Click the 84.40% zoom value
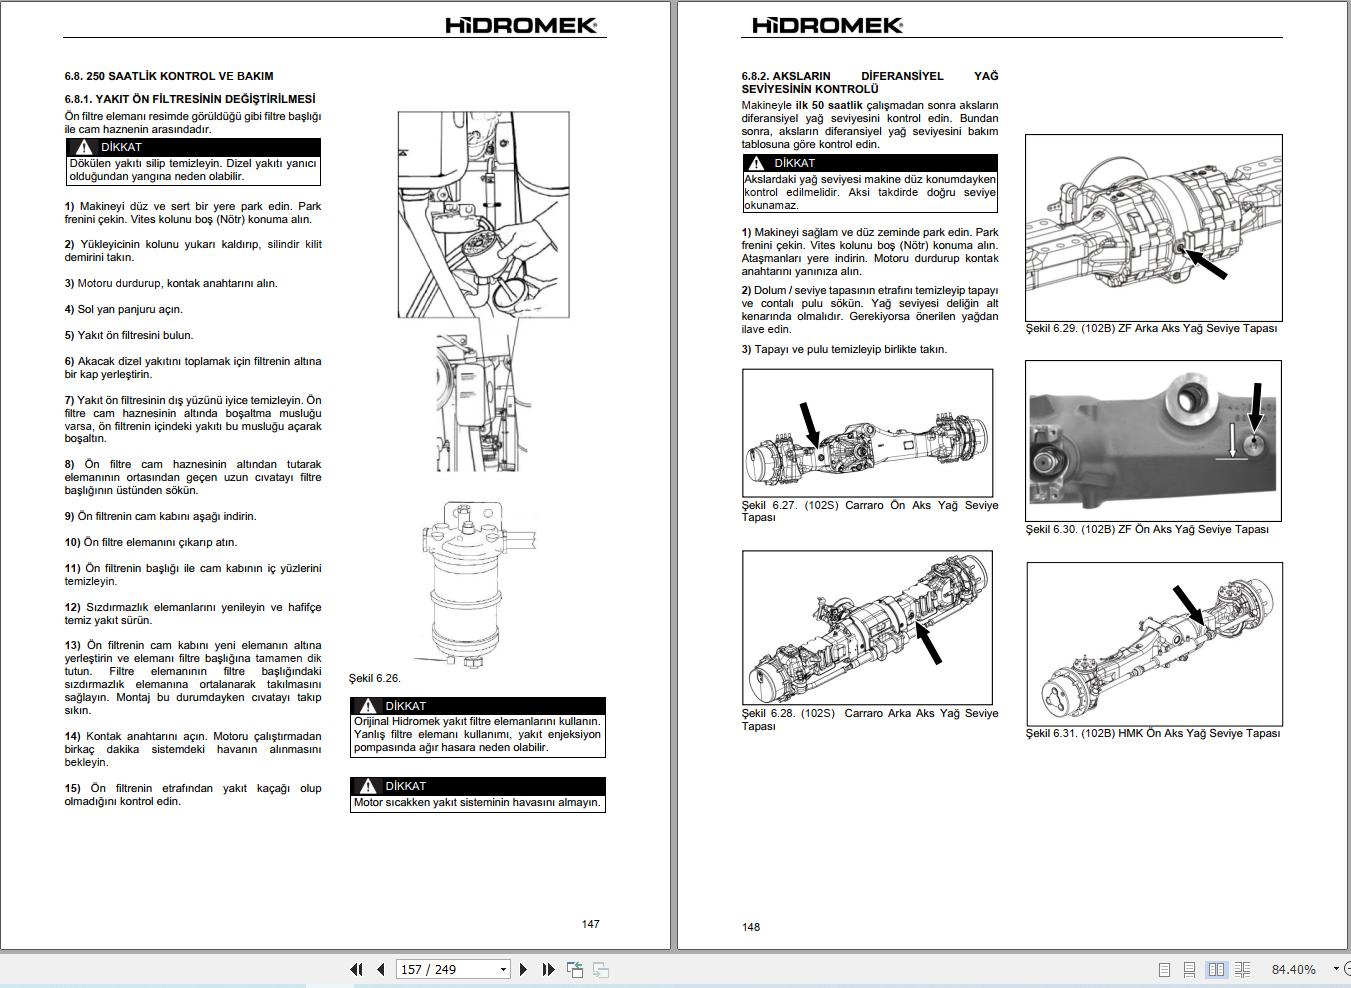Viewport: 1351px width, 988px height. [x=1294, y=969]
